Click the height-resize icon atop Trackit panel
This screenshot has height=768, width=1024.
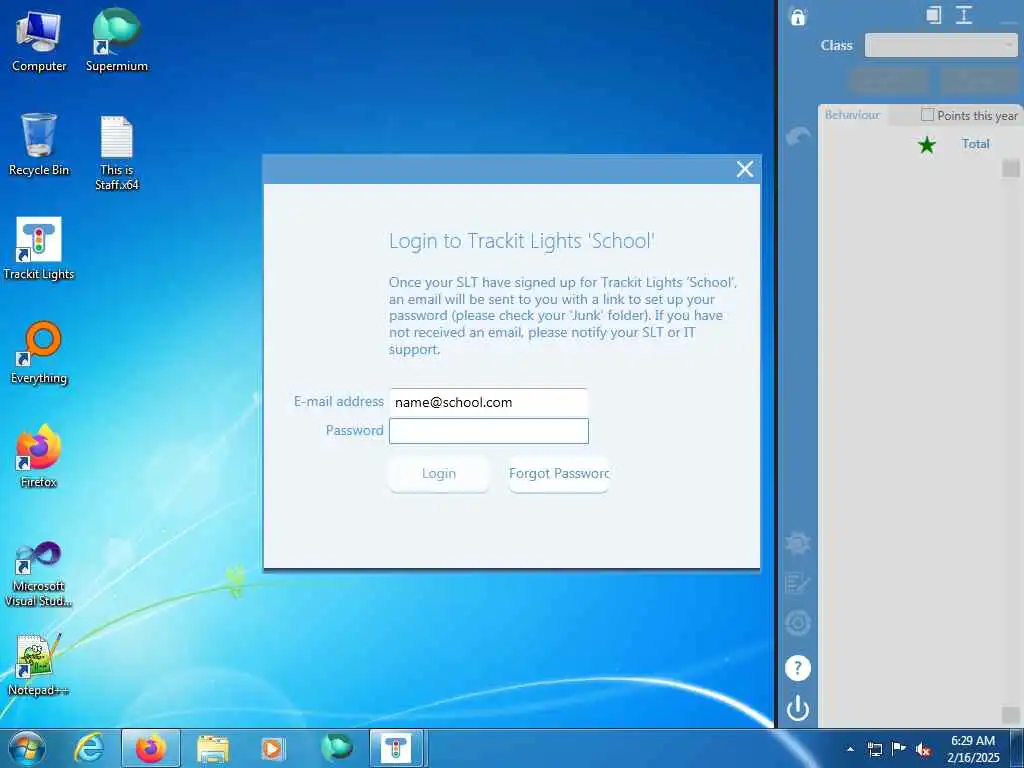964,15
